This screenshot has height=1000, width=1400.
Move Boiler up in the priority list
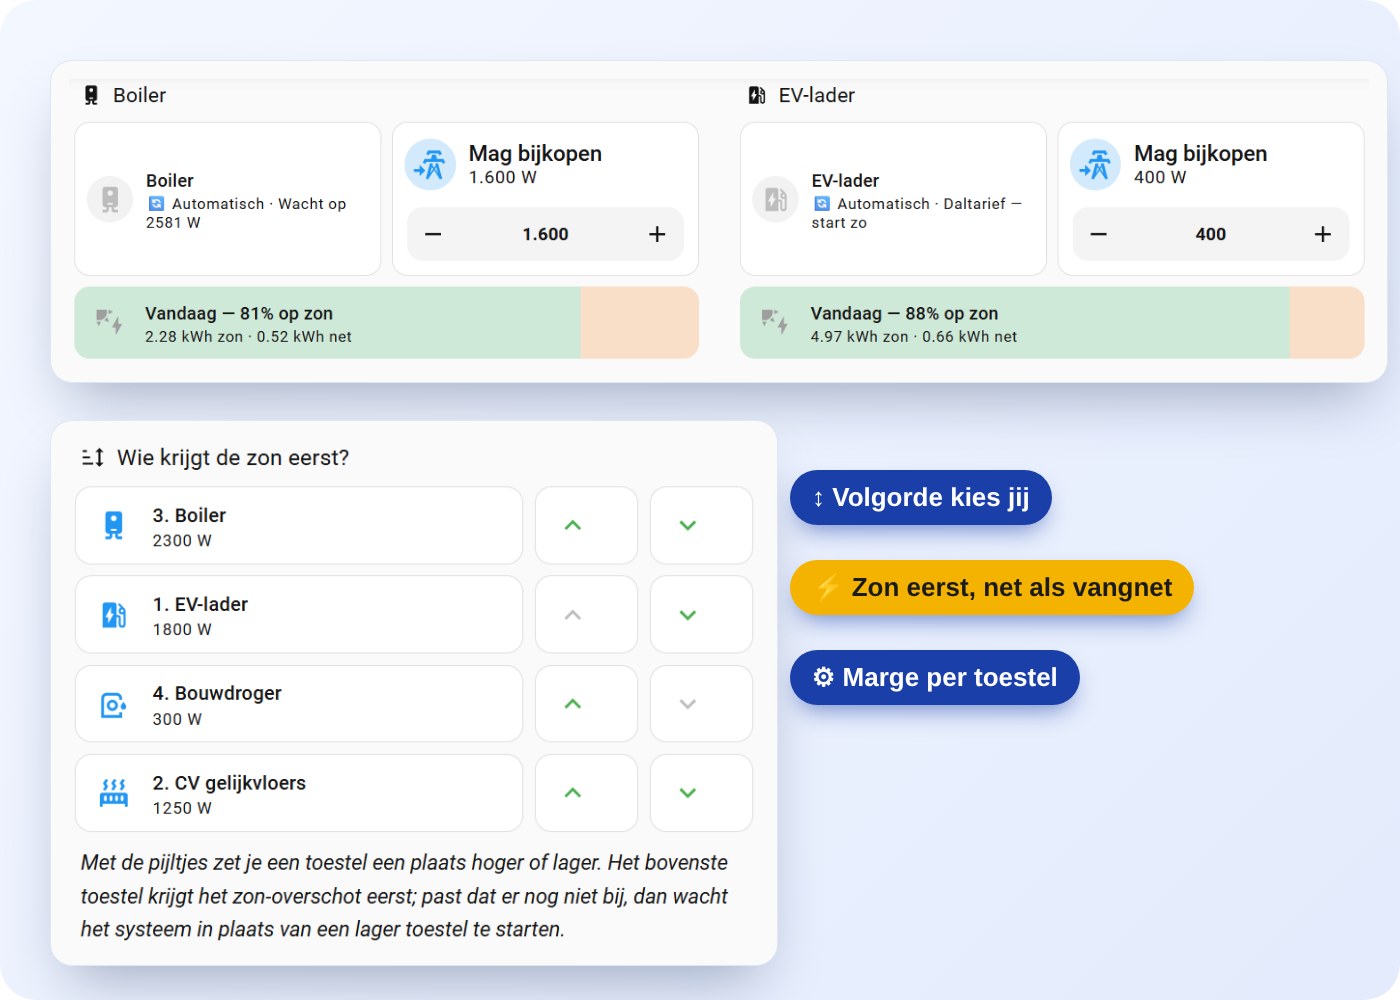[x=586, y=525]
